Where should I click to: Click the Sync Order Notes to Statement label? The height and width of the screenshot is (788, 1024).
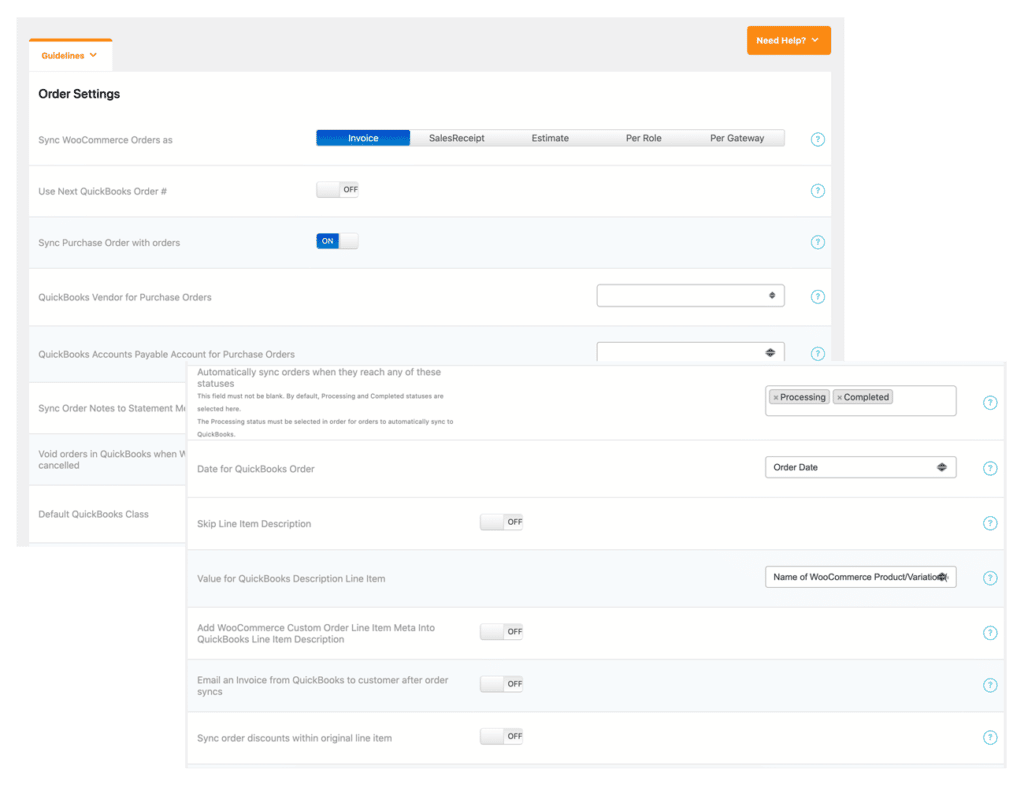click(112, 408)
